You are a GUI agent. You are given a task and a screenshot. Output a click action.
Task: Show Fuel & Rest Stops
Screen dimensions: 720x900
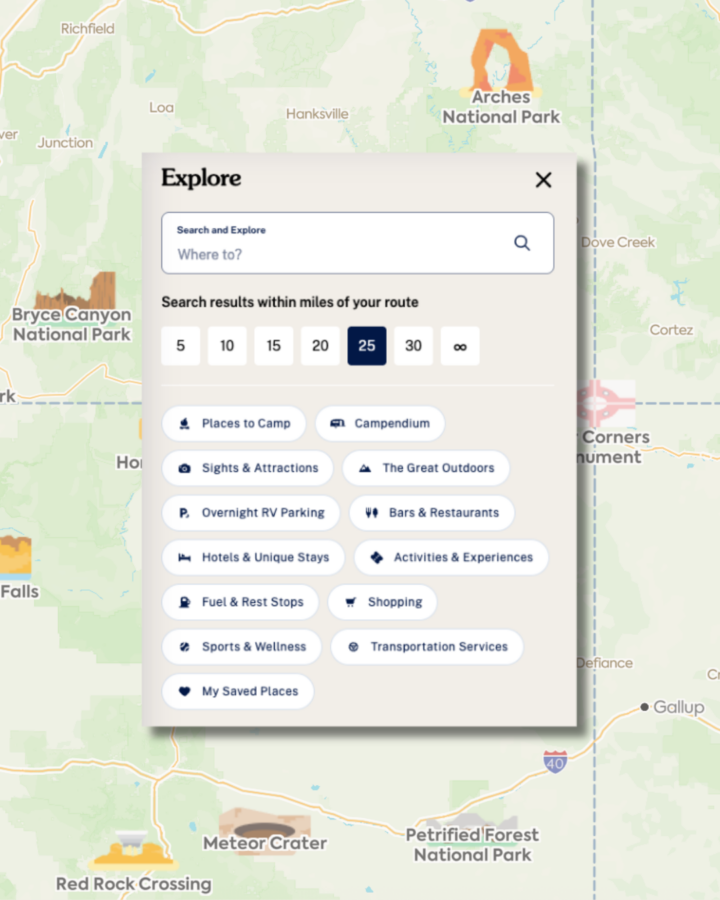[x=240, y=602]
